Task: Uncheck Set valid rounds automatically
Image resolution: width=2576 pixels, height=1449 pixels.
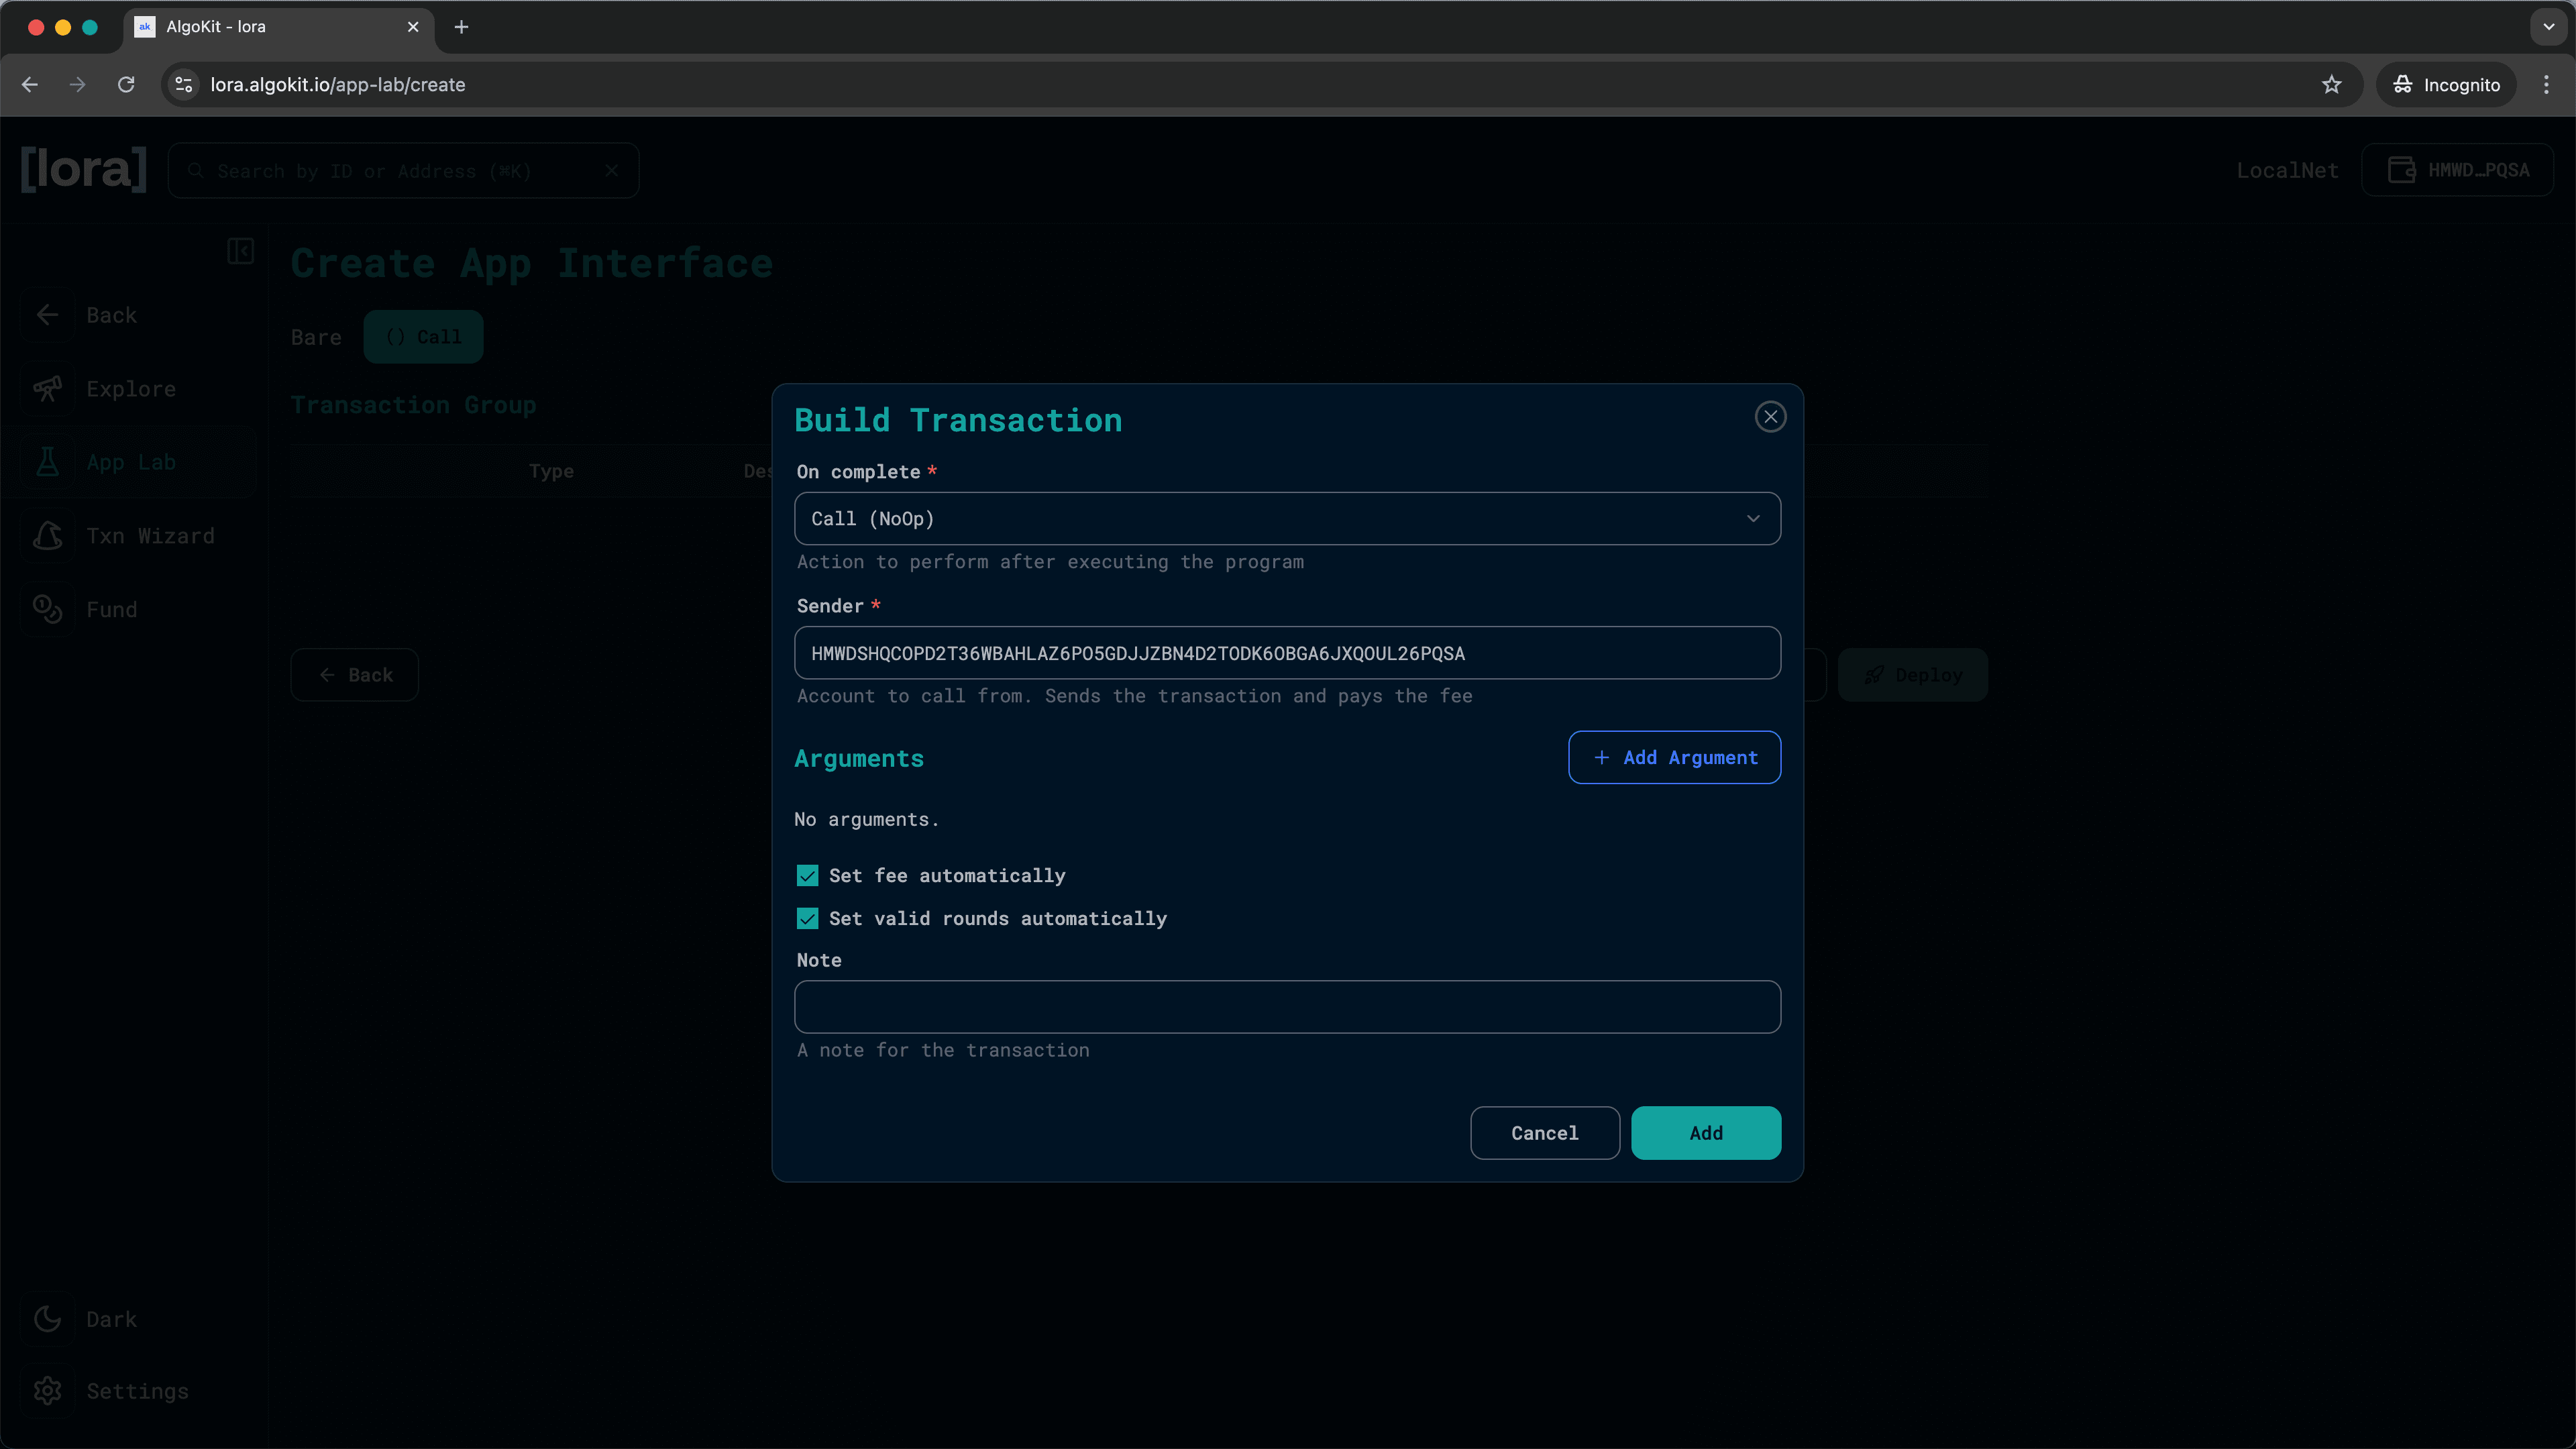Action: (x=807, y=918)
